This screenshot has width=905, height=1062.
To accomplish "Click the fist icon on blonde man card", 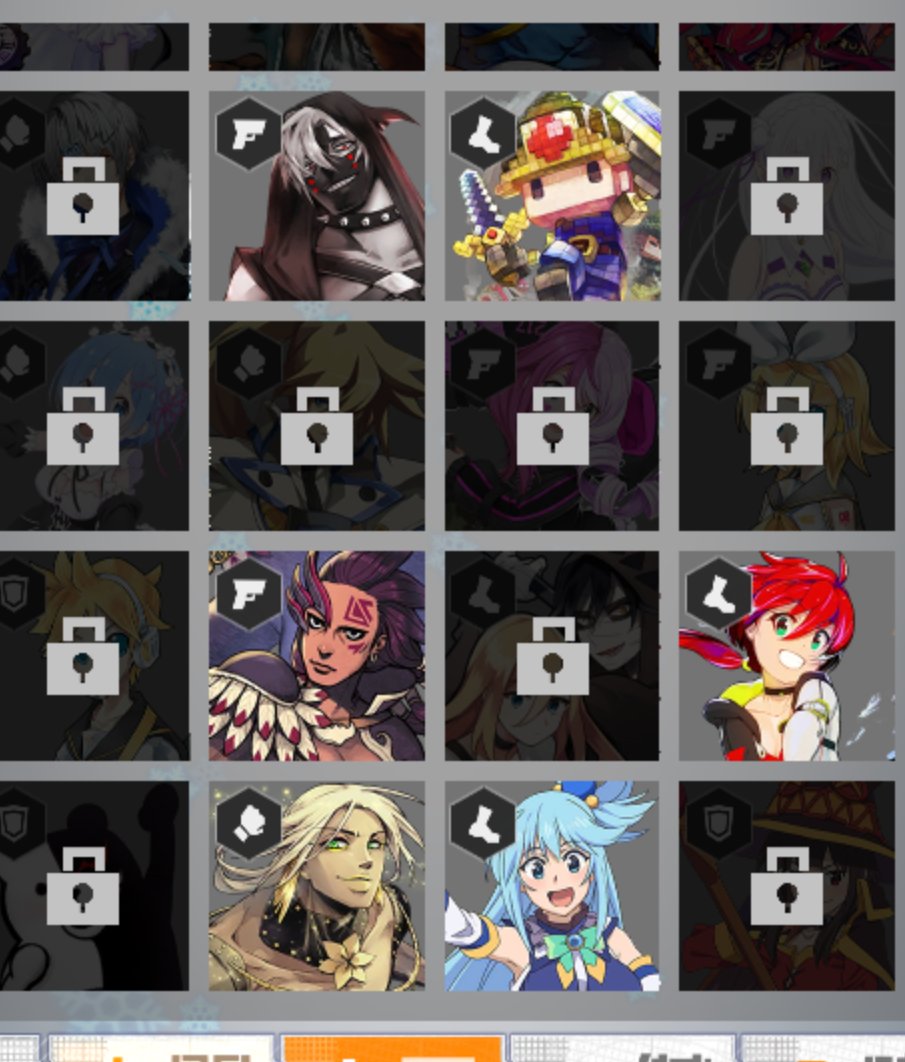I will pyautogui.click(x=249, y=824).
